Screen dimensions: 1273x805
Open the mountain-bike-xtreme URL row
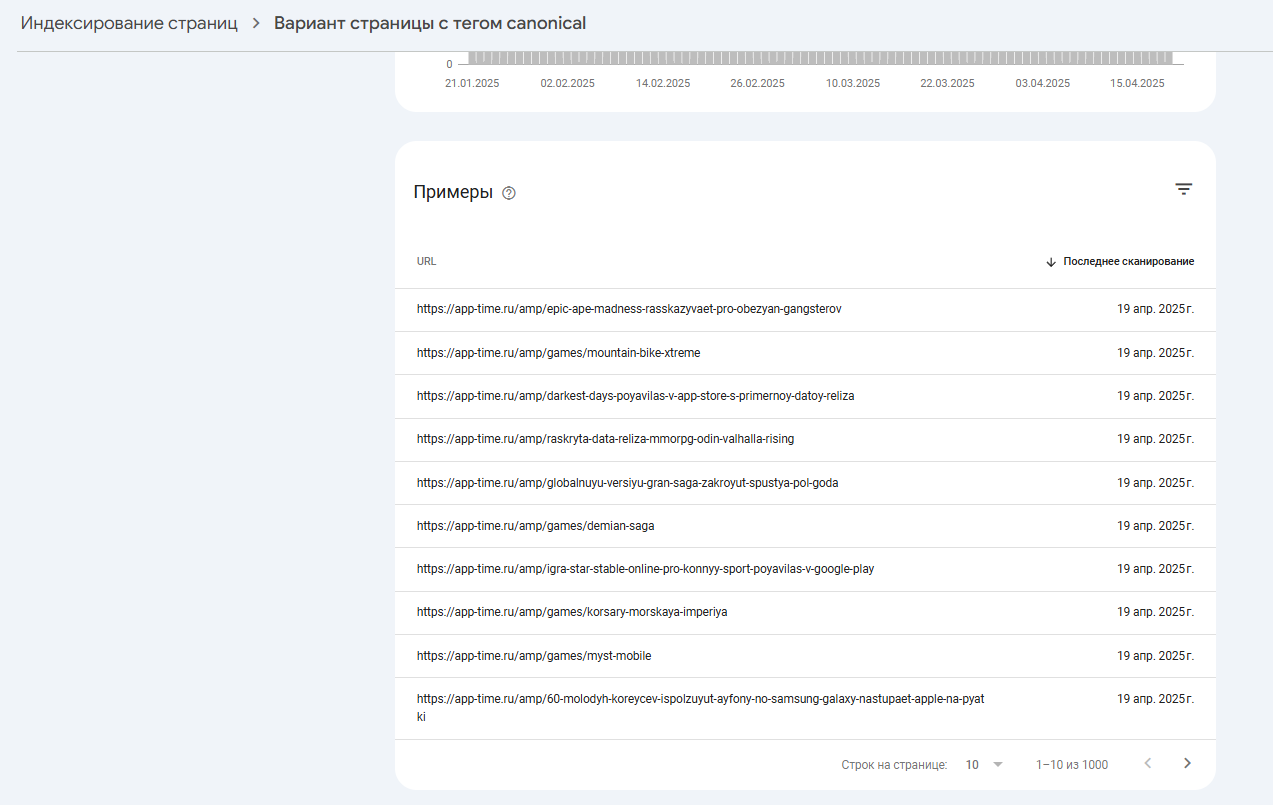(x=558, y=353)
